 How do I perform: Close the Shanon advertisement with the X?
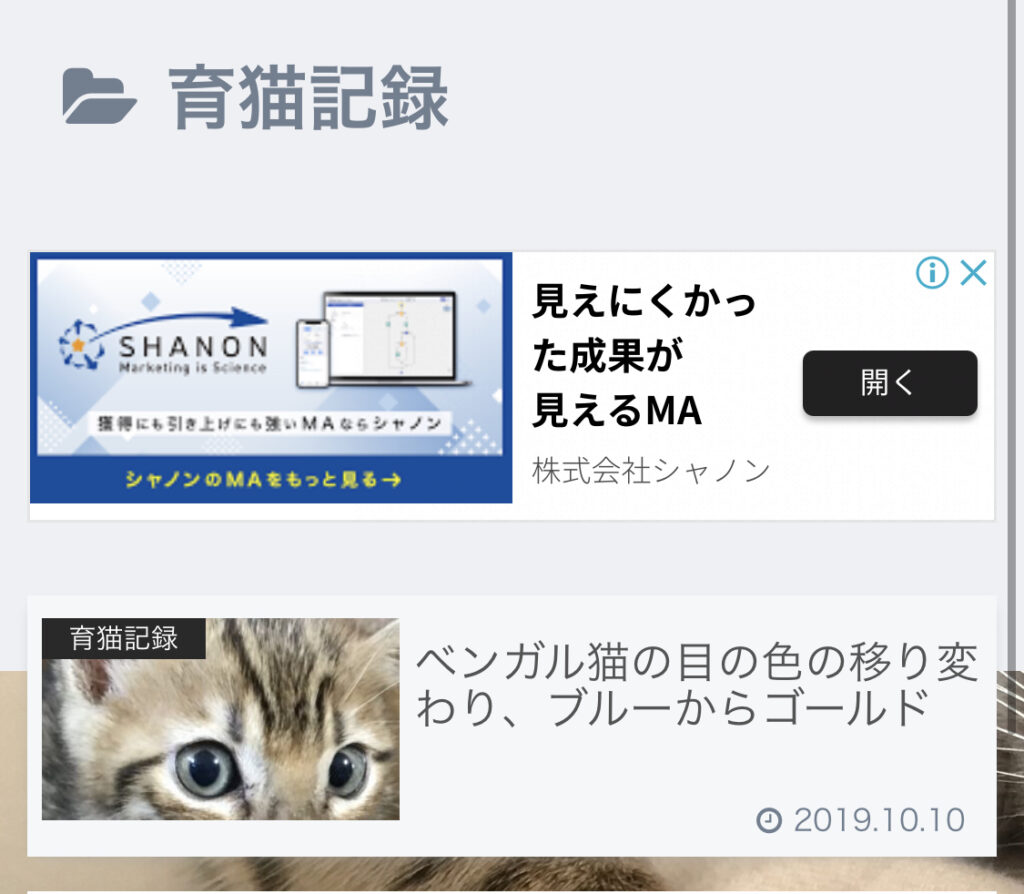[x=973, y=272]
